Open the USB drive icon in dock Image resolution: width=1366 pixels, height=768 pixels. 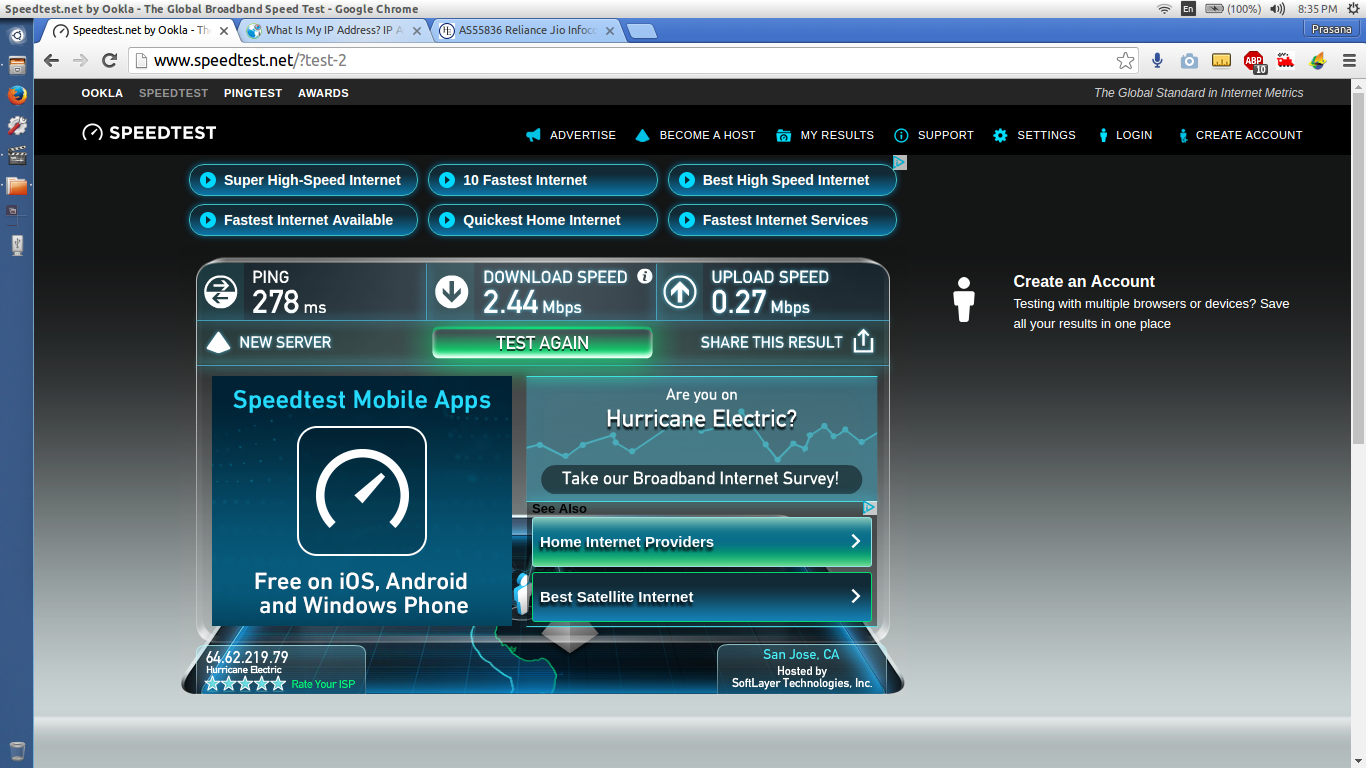click(17, 244)
